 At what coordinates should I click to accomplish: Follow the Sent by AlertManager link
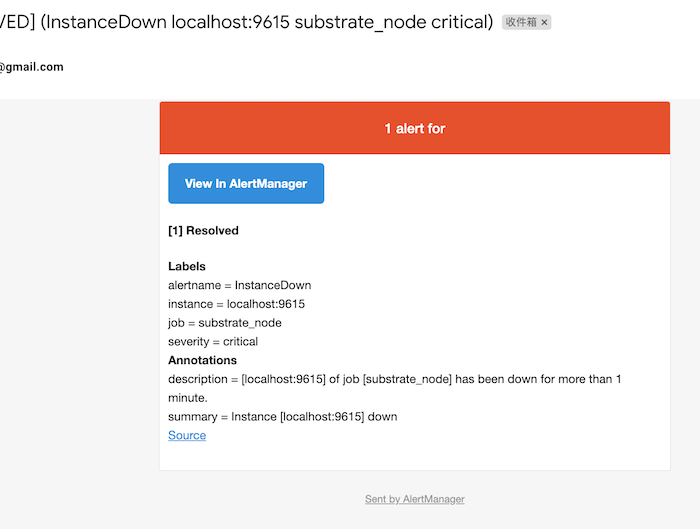point(414,499)
